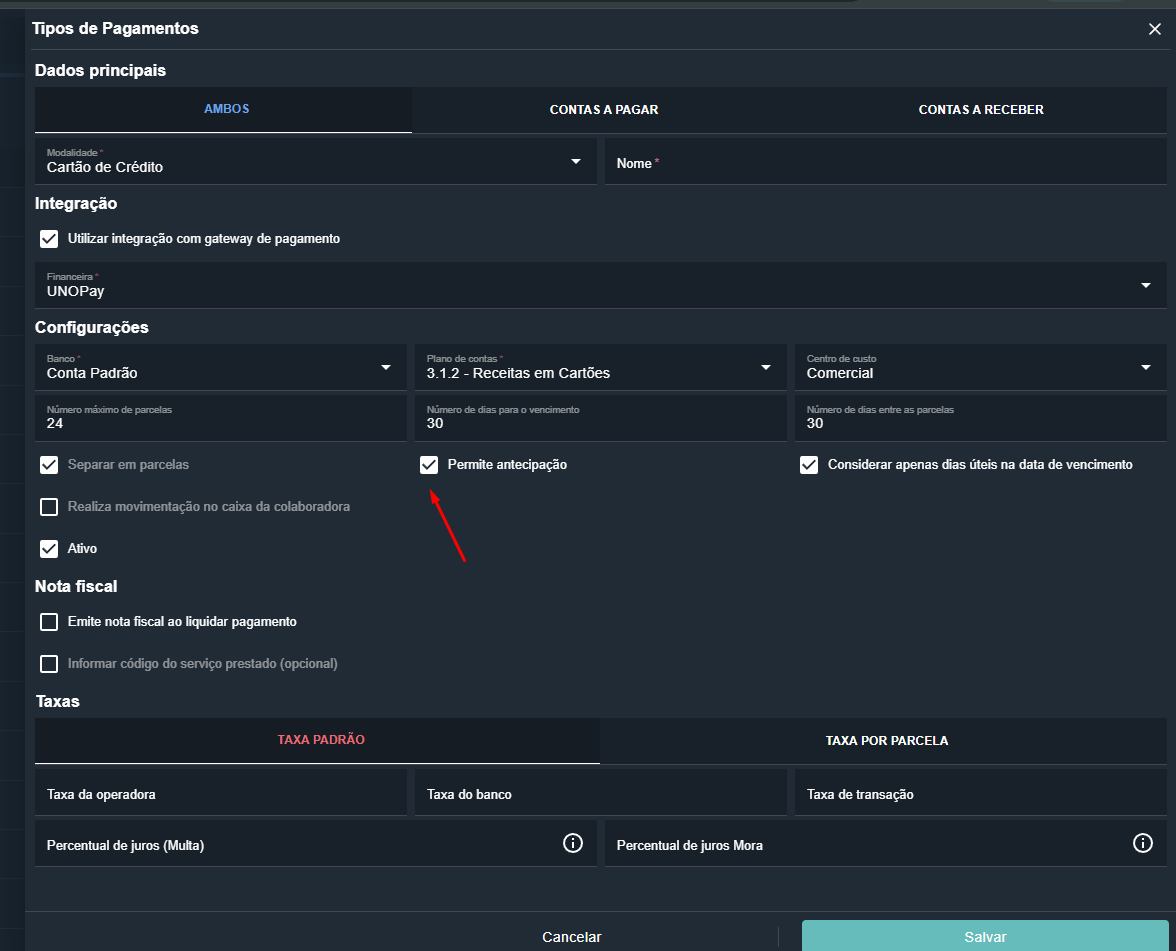
Task: Open info icon for Percentual de juros (Multa)
Action: tap(572, 843)
